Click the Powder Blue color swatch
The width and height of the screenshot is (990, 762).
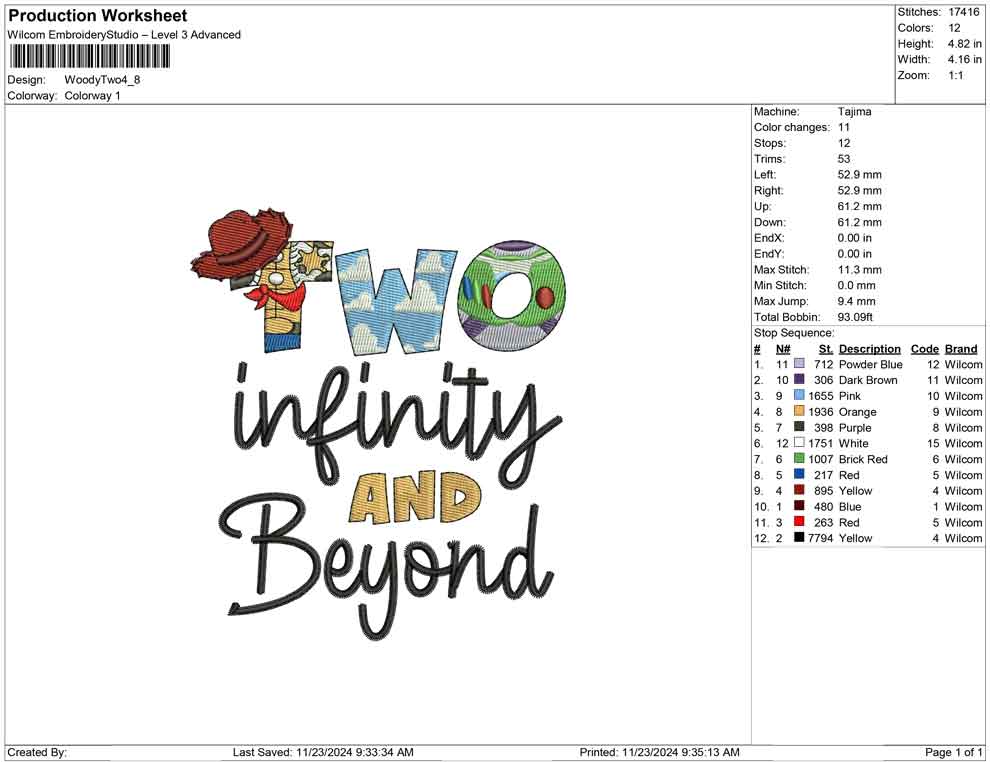799,364
